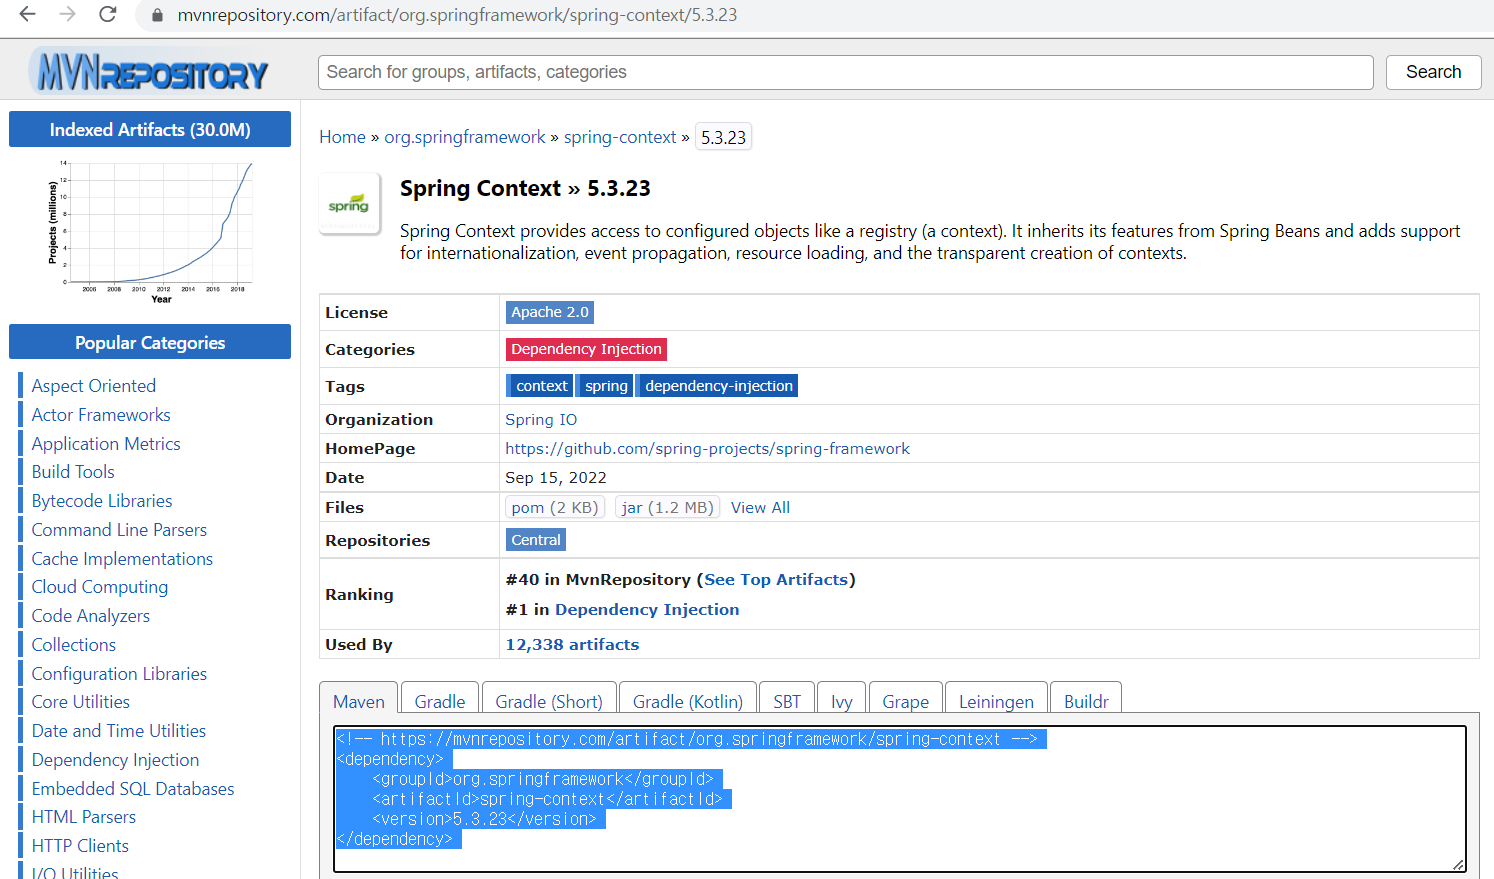1494x879 pixels.
Task: Open the View All files link
Action: pos(760,508)
